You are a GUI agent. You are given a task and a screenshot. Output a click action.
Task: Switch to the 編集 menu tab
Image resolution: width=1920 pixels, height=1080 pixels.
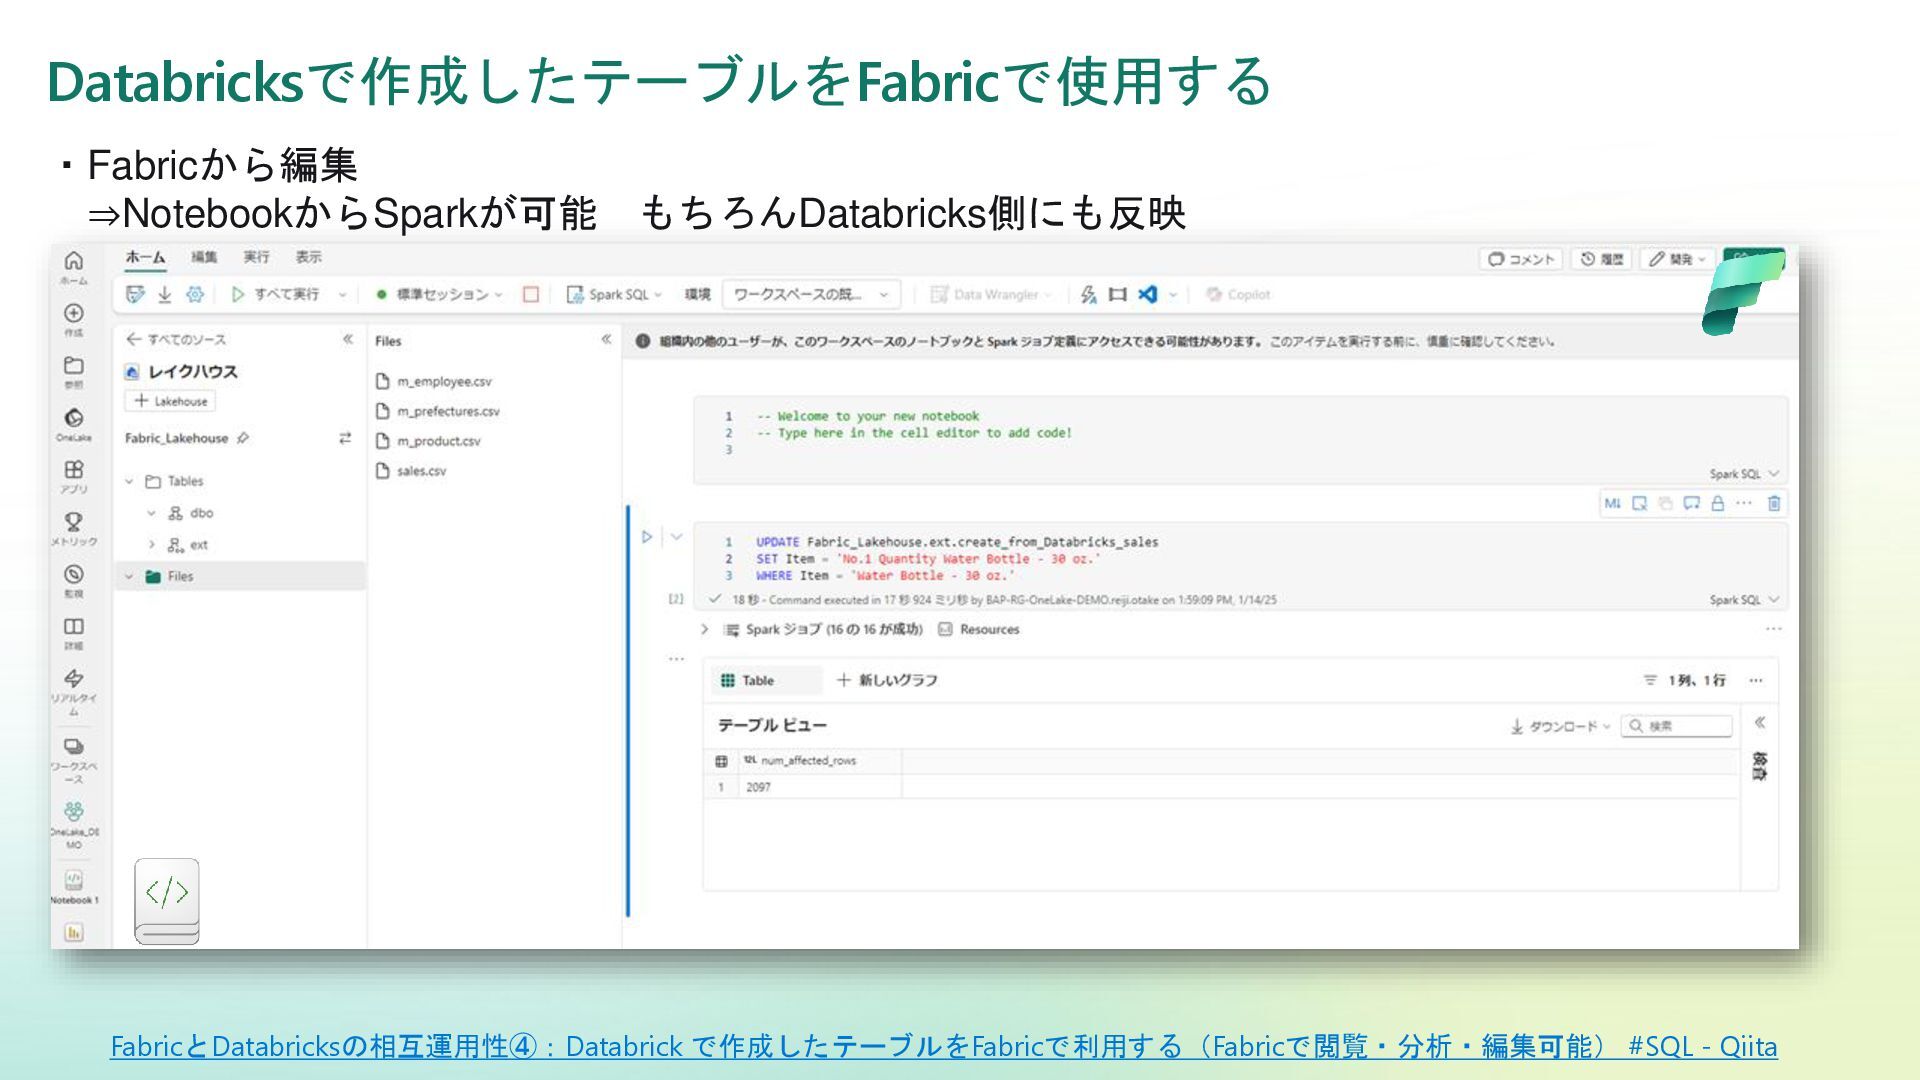(x=204, y=257)
